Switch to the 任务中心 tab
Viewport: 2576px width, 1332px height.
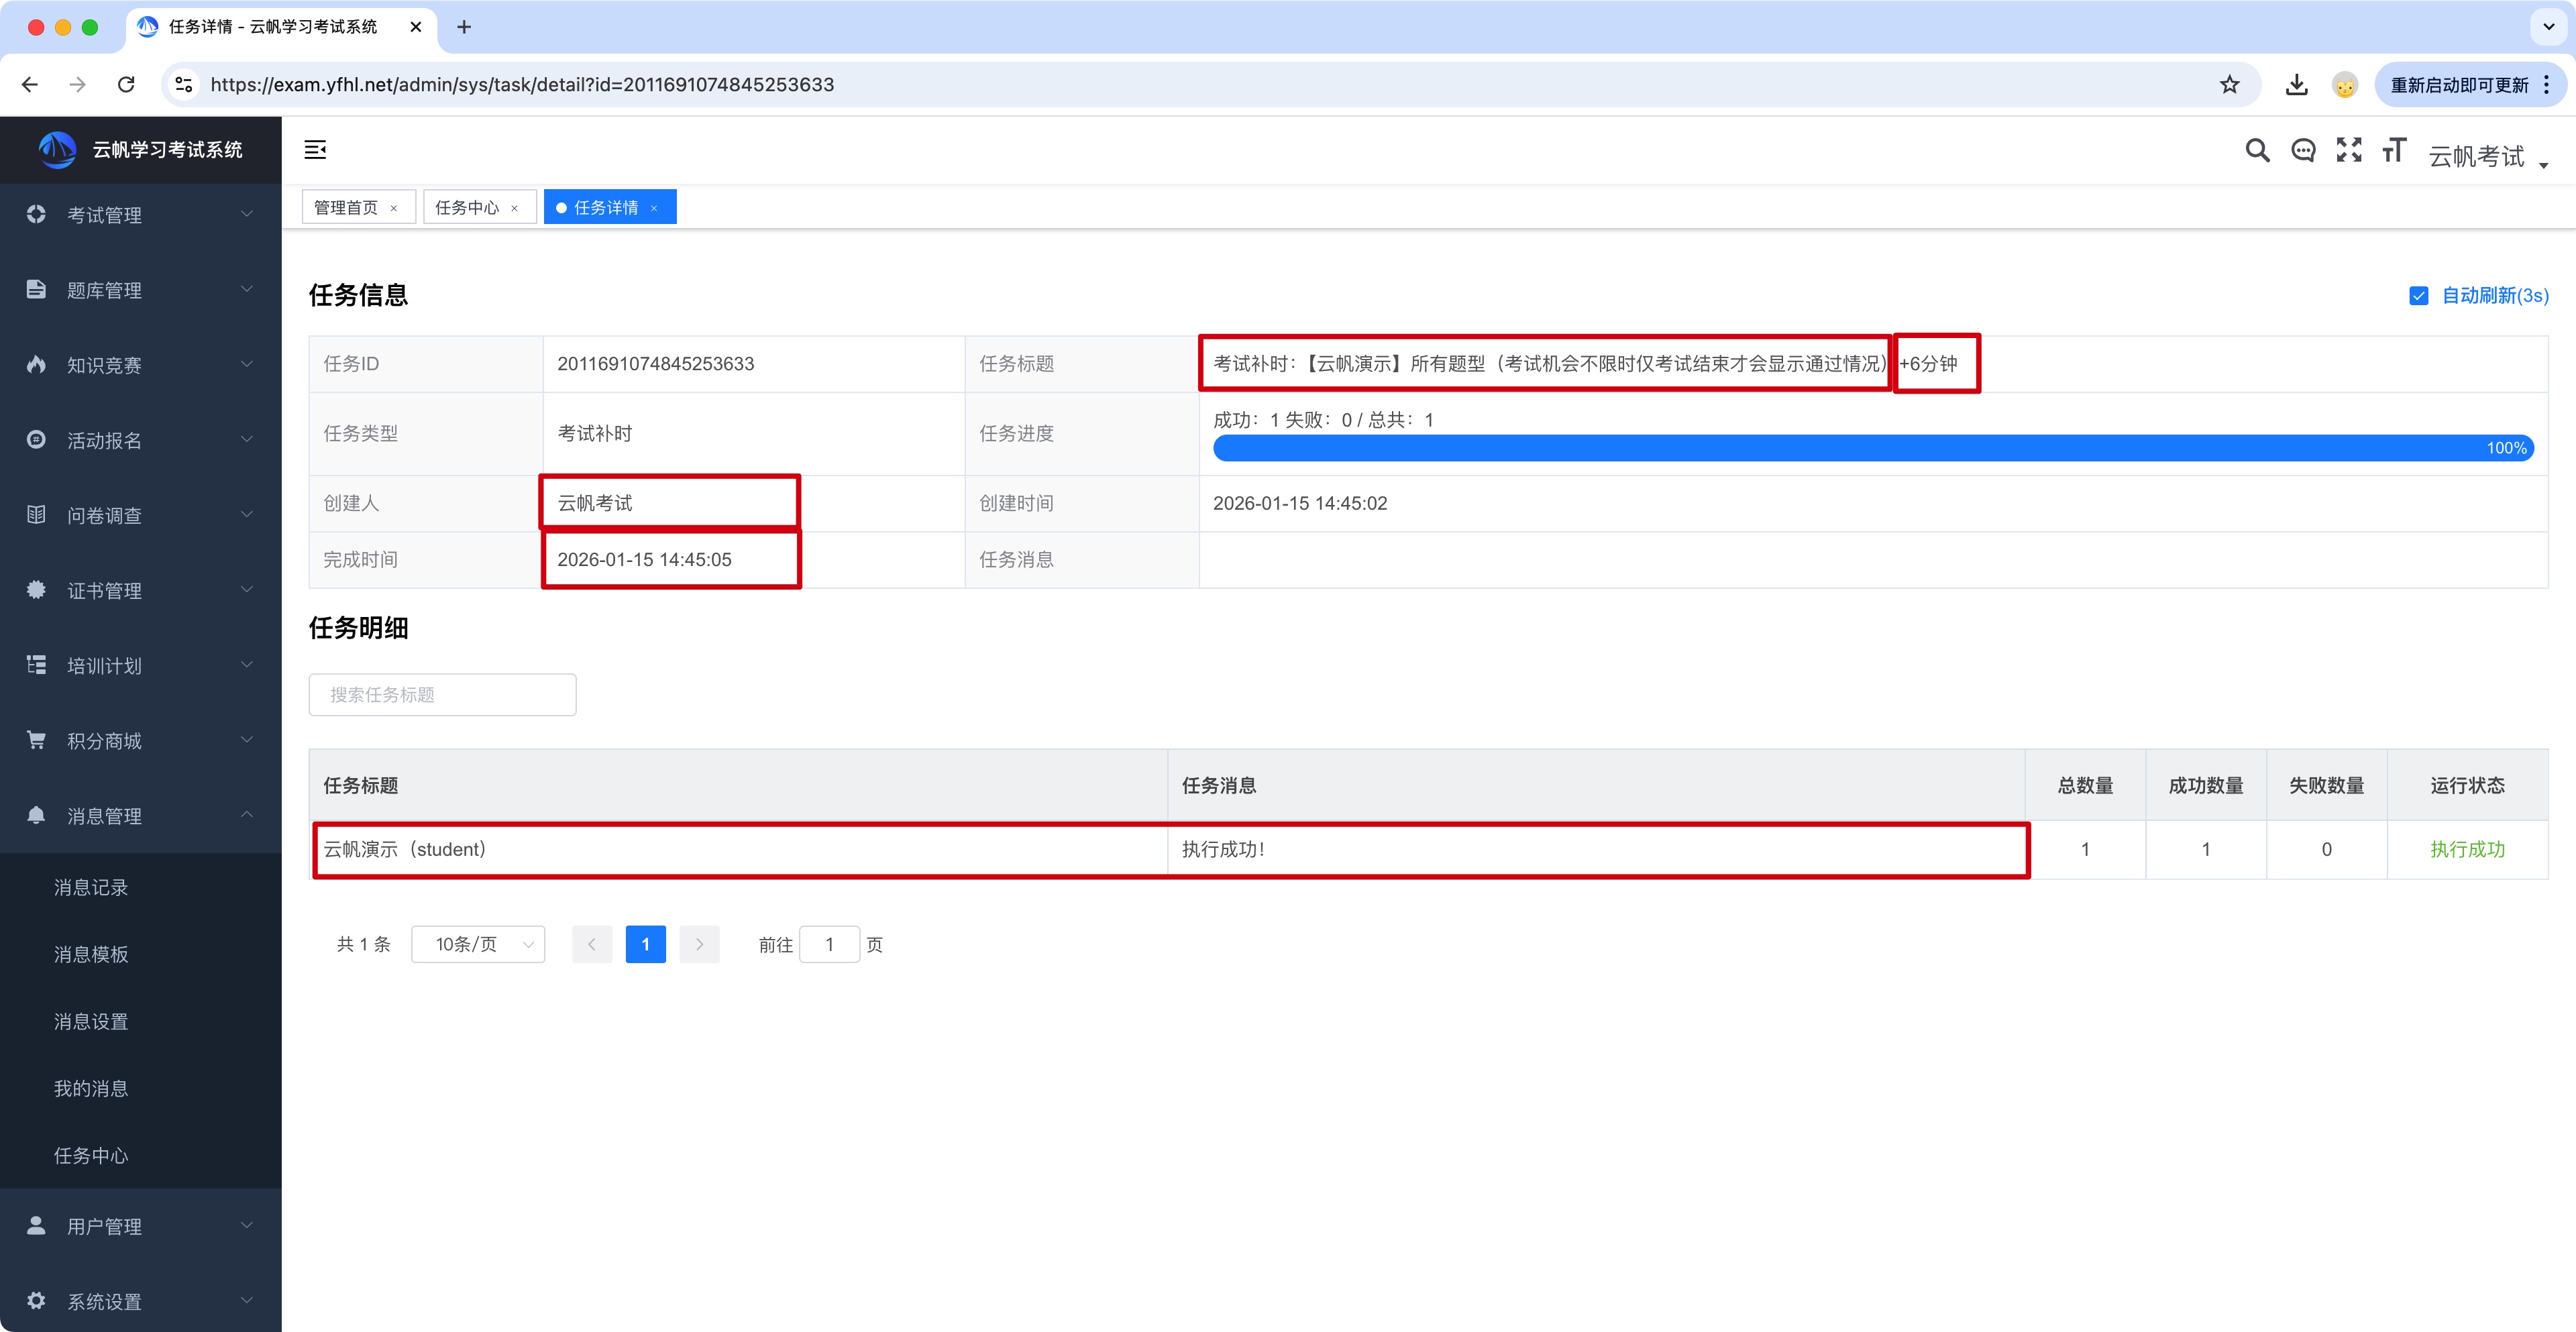(467, 207)
